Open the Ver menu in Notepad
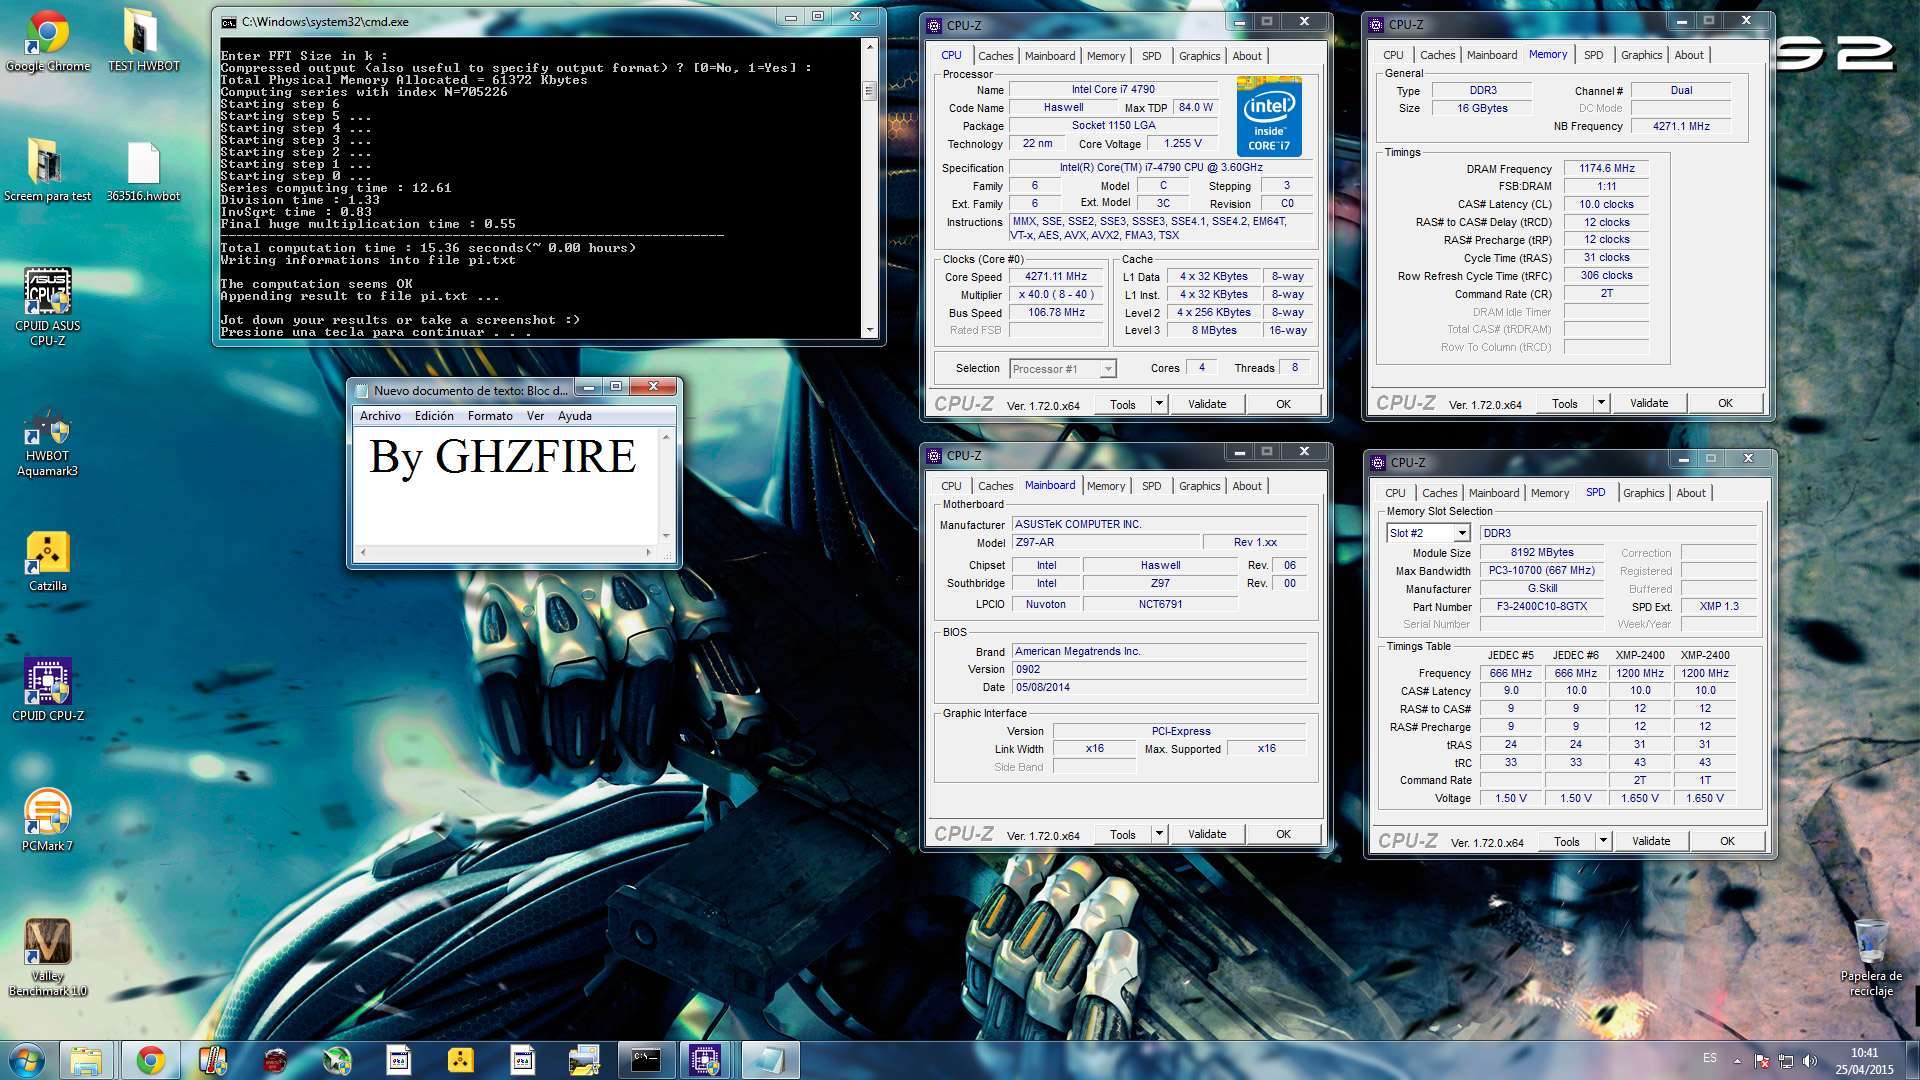Viewport: 1920px width, 1080px height. pyautogui.click(x=535, y=416)
